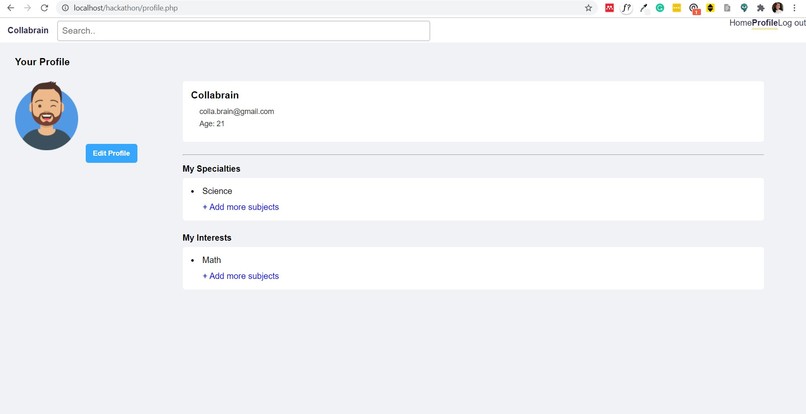This screenshot has width=806, height=414.
Task: Focus the Search input field
Action: click(x=243, y=30)
